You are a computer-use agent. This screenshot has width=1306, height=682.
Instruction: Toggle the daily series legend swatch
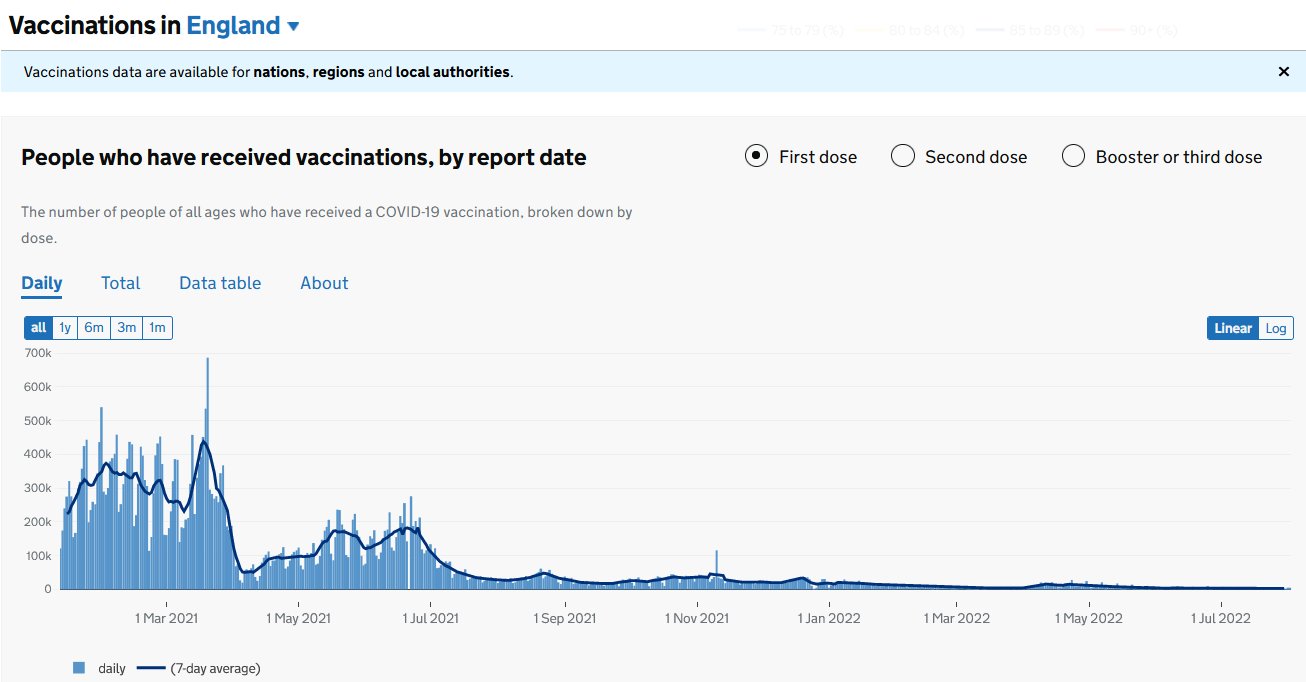79,668
